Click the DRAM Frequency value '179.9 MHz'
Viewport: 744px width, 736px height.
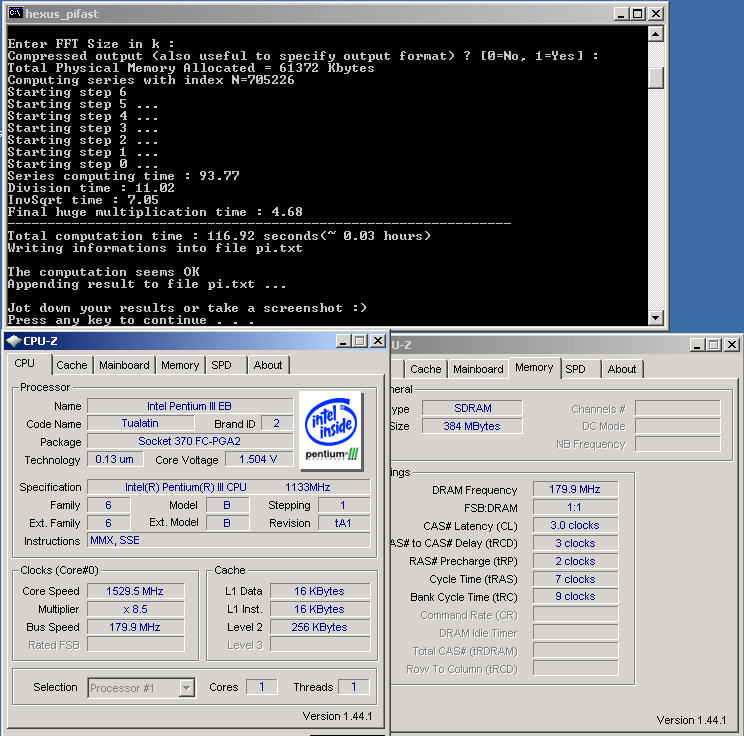pyautogui.click(x=576, y=489)
